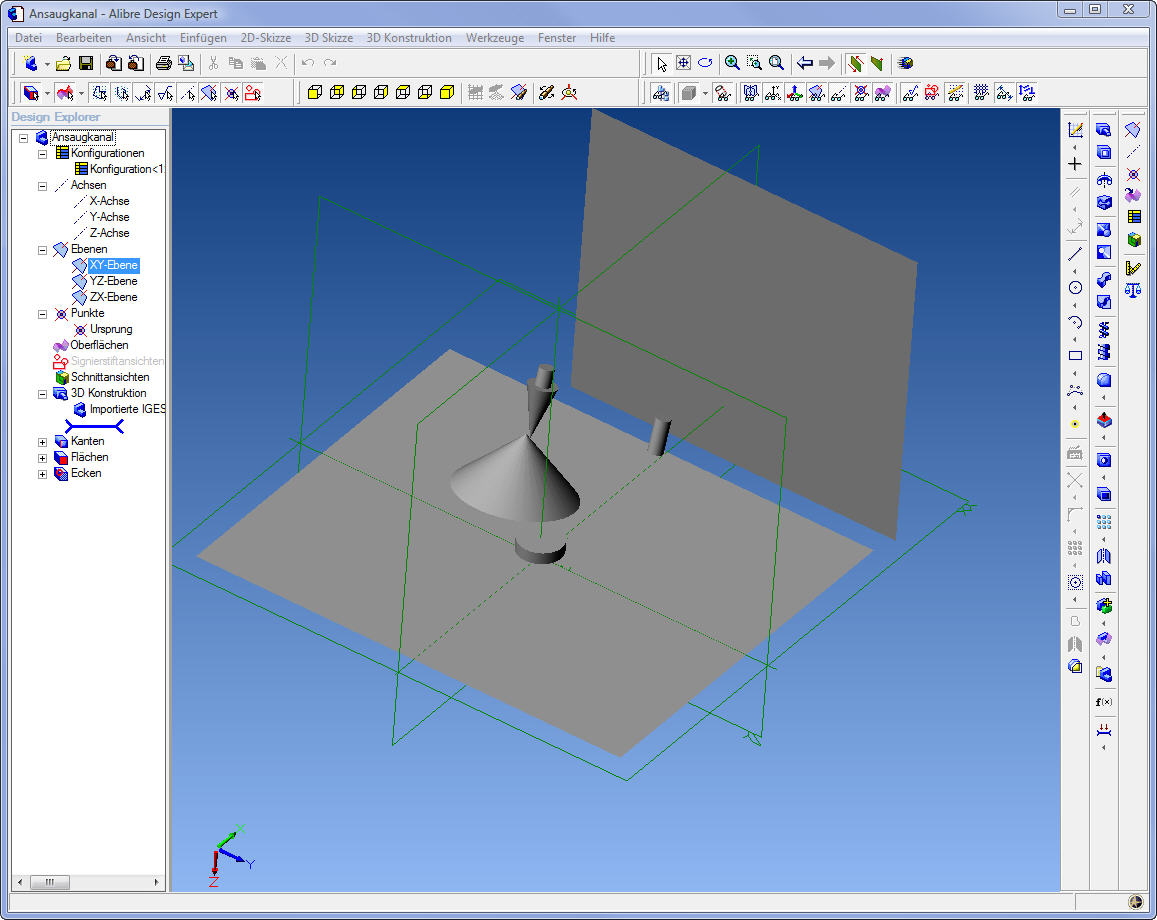Click the Mirror feature icon

tap(1104, 556)
